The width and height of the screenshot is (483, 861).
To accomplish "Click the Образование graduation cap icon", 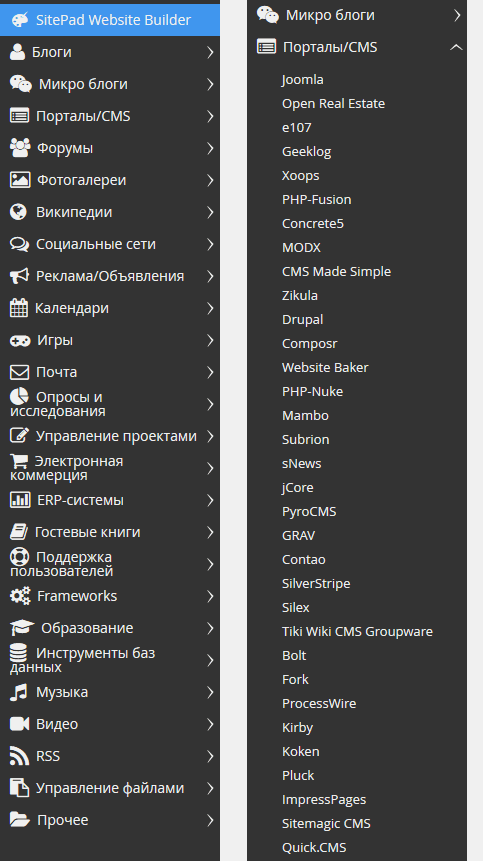I will click(22, 628).
